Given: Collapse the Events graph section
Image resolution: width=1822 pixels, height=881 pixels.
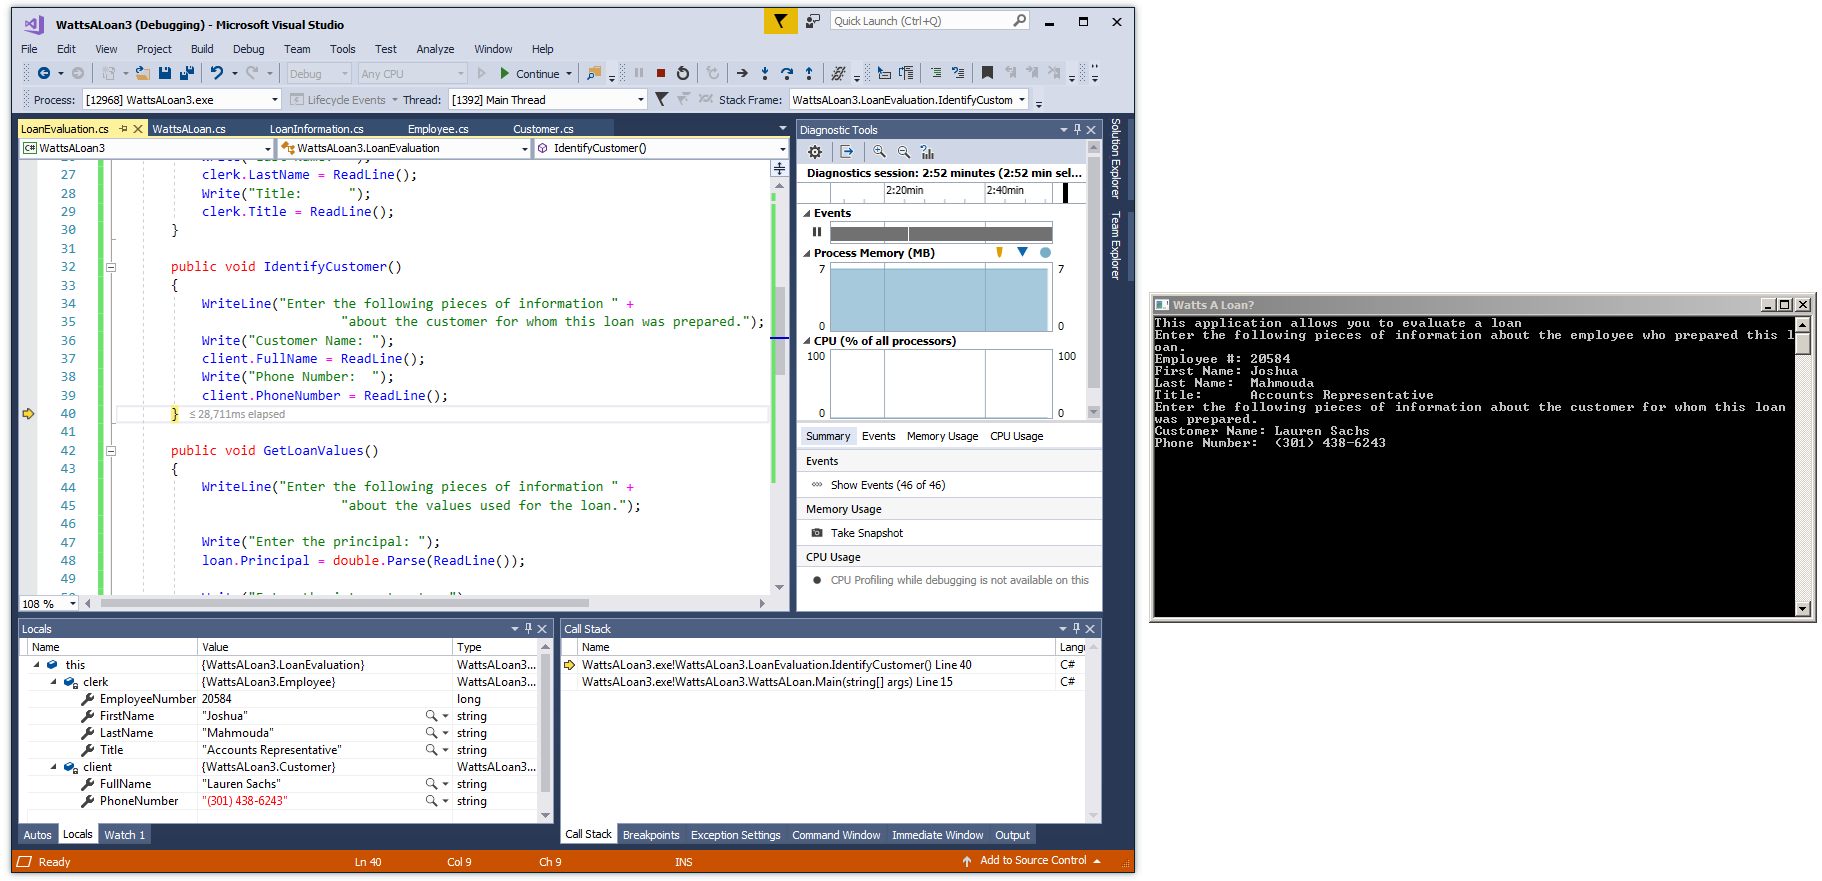Looking at the screenshot, I should click(x=807, y=213).
